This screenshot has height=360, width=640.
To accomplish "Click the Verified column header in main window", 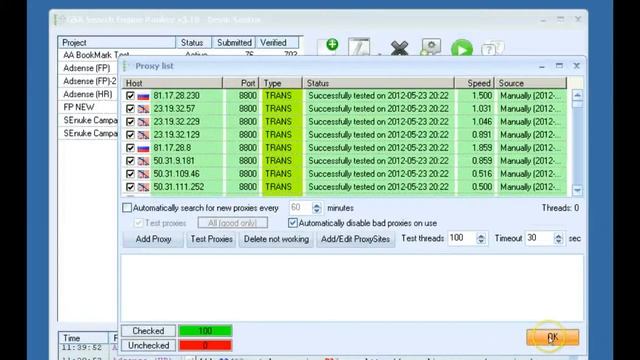I will click(x=277, y=42).
